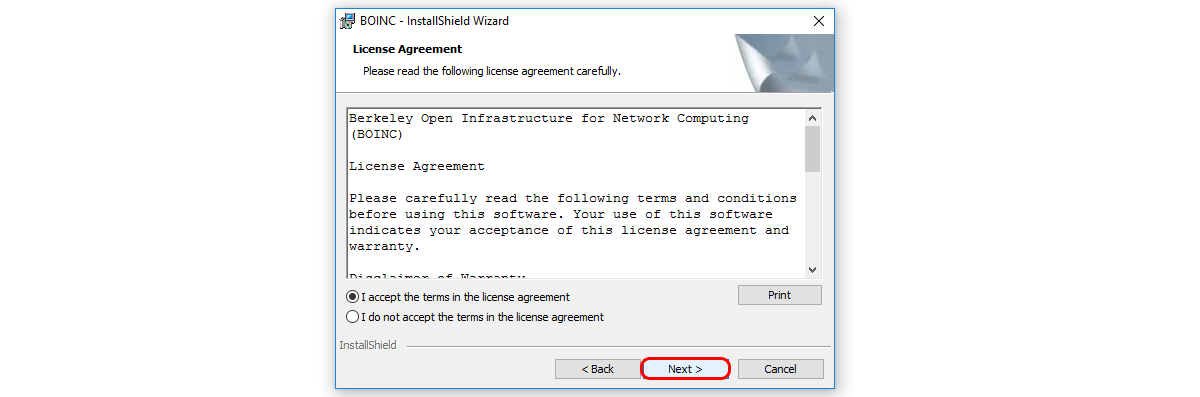Continue with the 'Next >' button
Viewport: 1200px width, 397px height.
pyautogui.click(x=685, y=369)
